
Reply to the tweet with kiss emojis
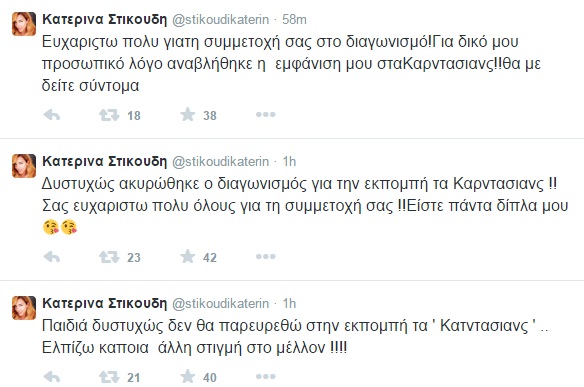click(x=52, y=257)
